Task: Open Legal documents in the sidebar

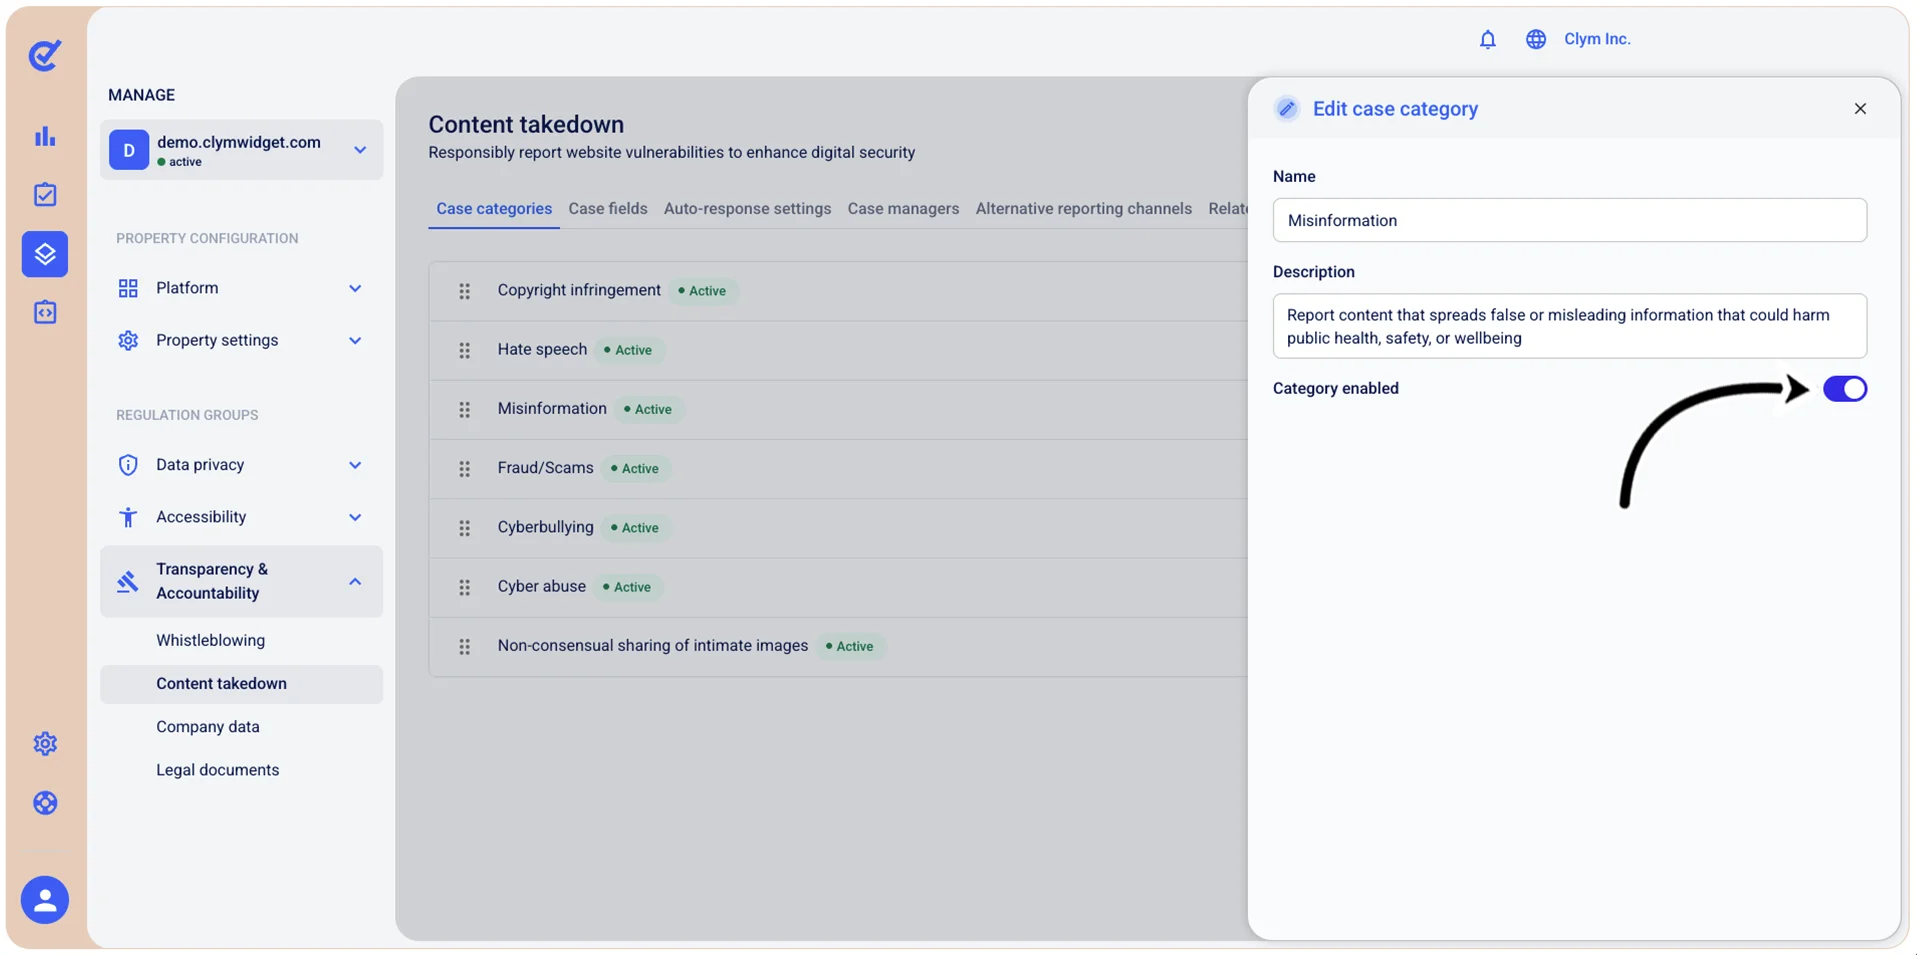Action: pos(217,770)
